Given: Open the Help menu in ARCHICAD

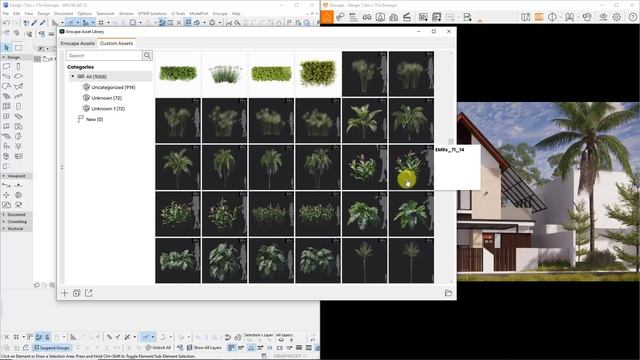Looking at the screenshot, I should tap(236, 13).
